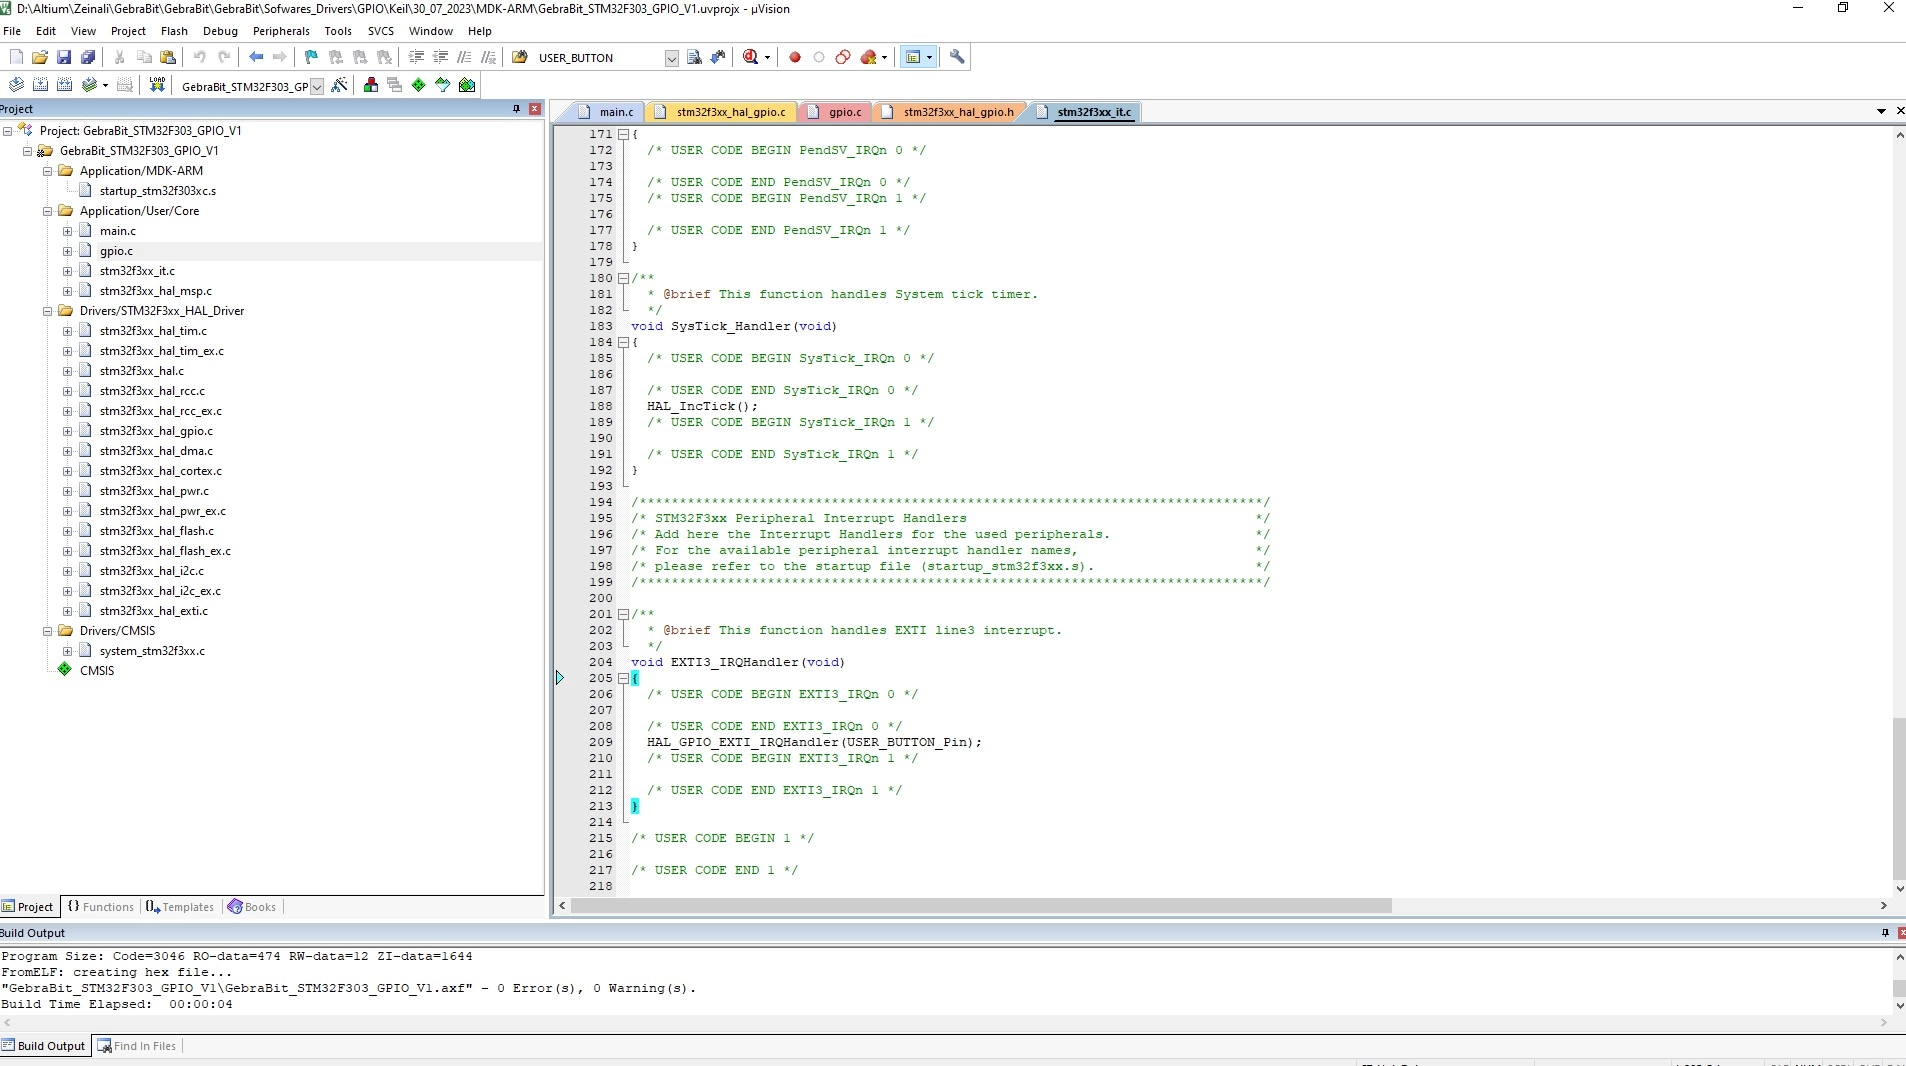Click the Manage Run-Time Environment green diamond
The height and width of the screenshot is (1066, 1906).
[419, 85]
